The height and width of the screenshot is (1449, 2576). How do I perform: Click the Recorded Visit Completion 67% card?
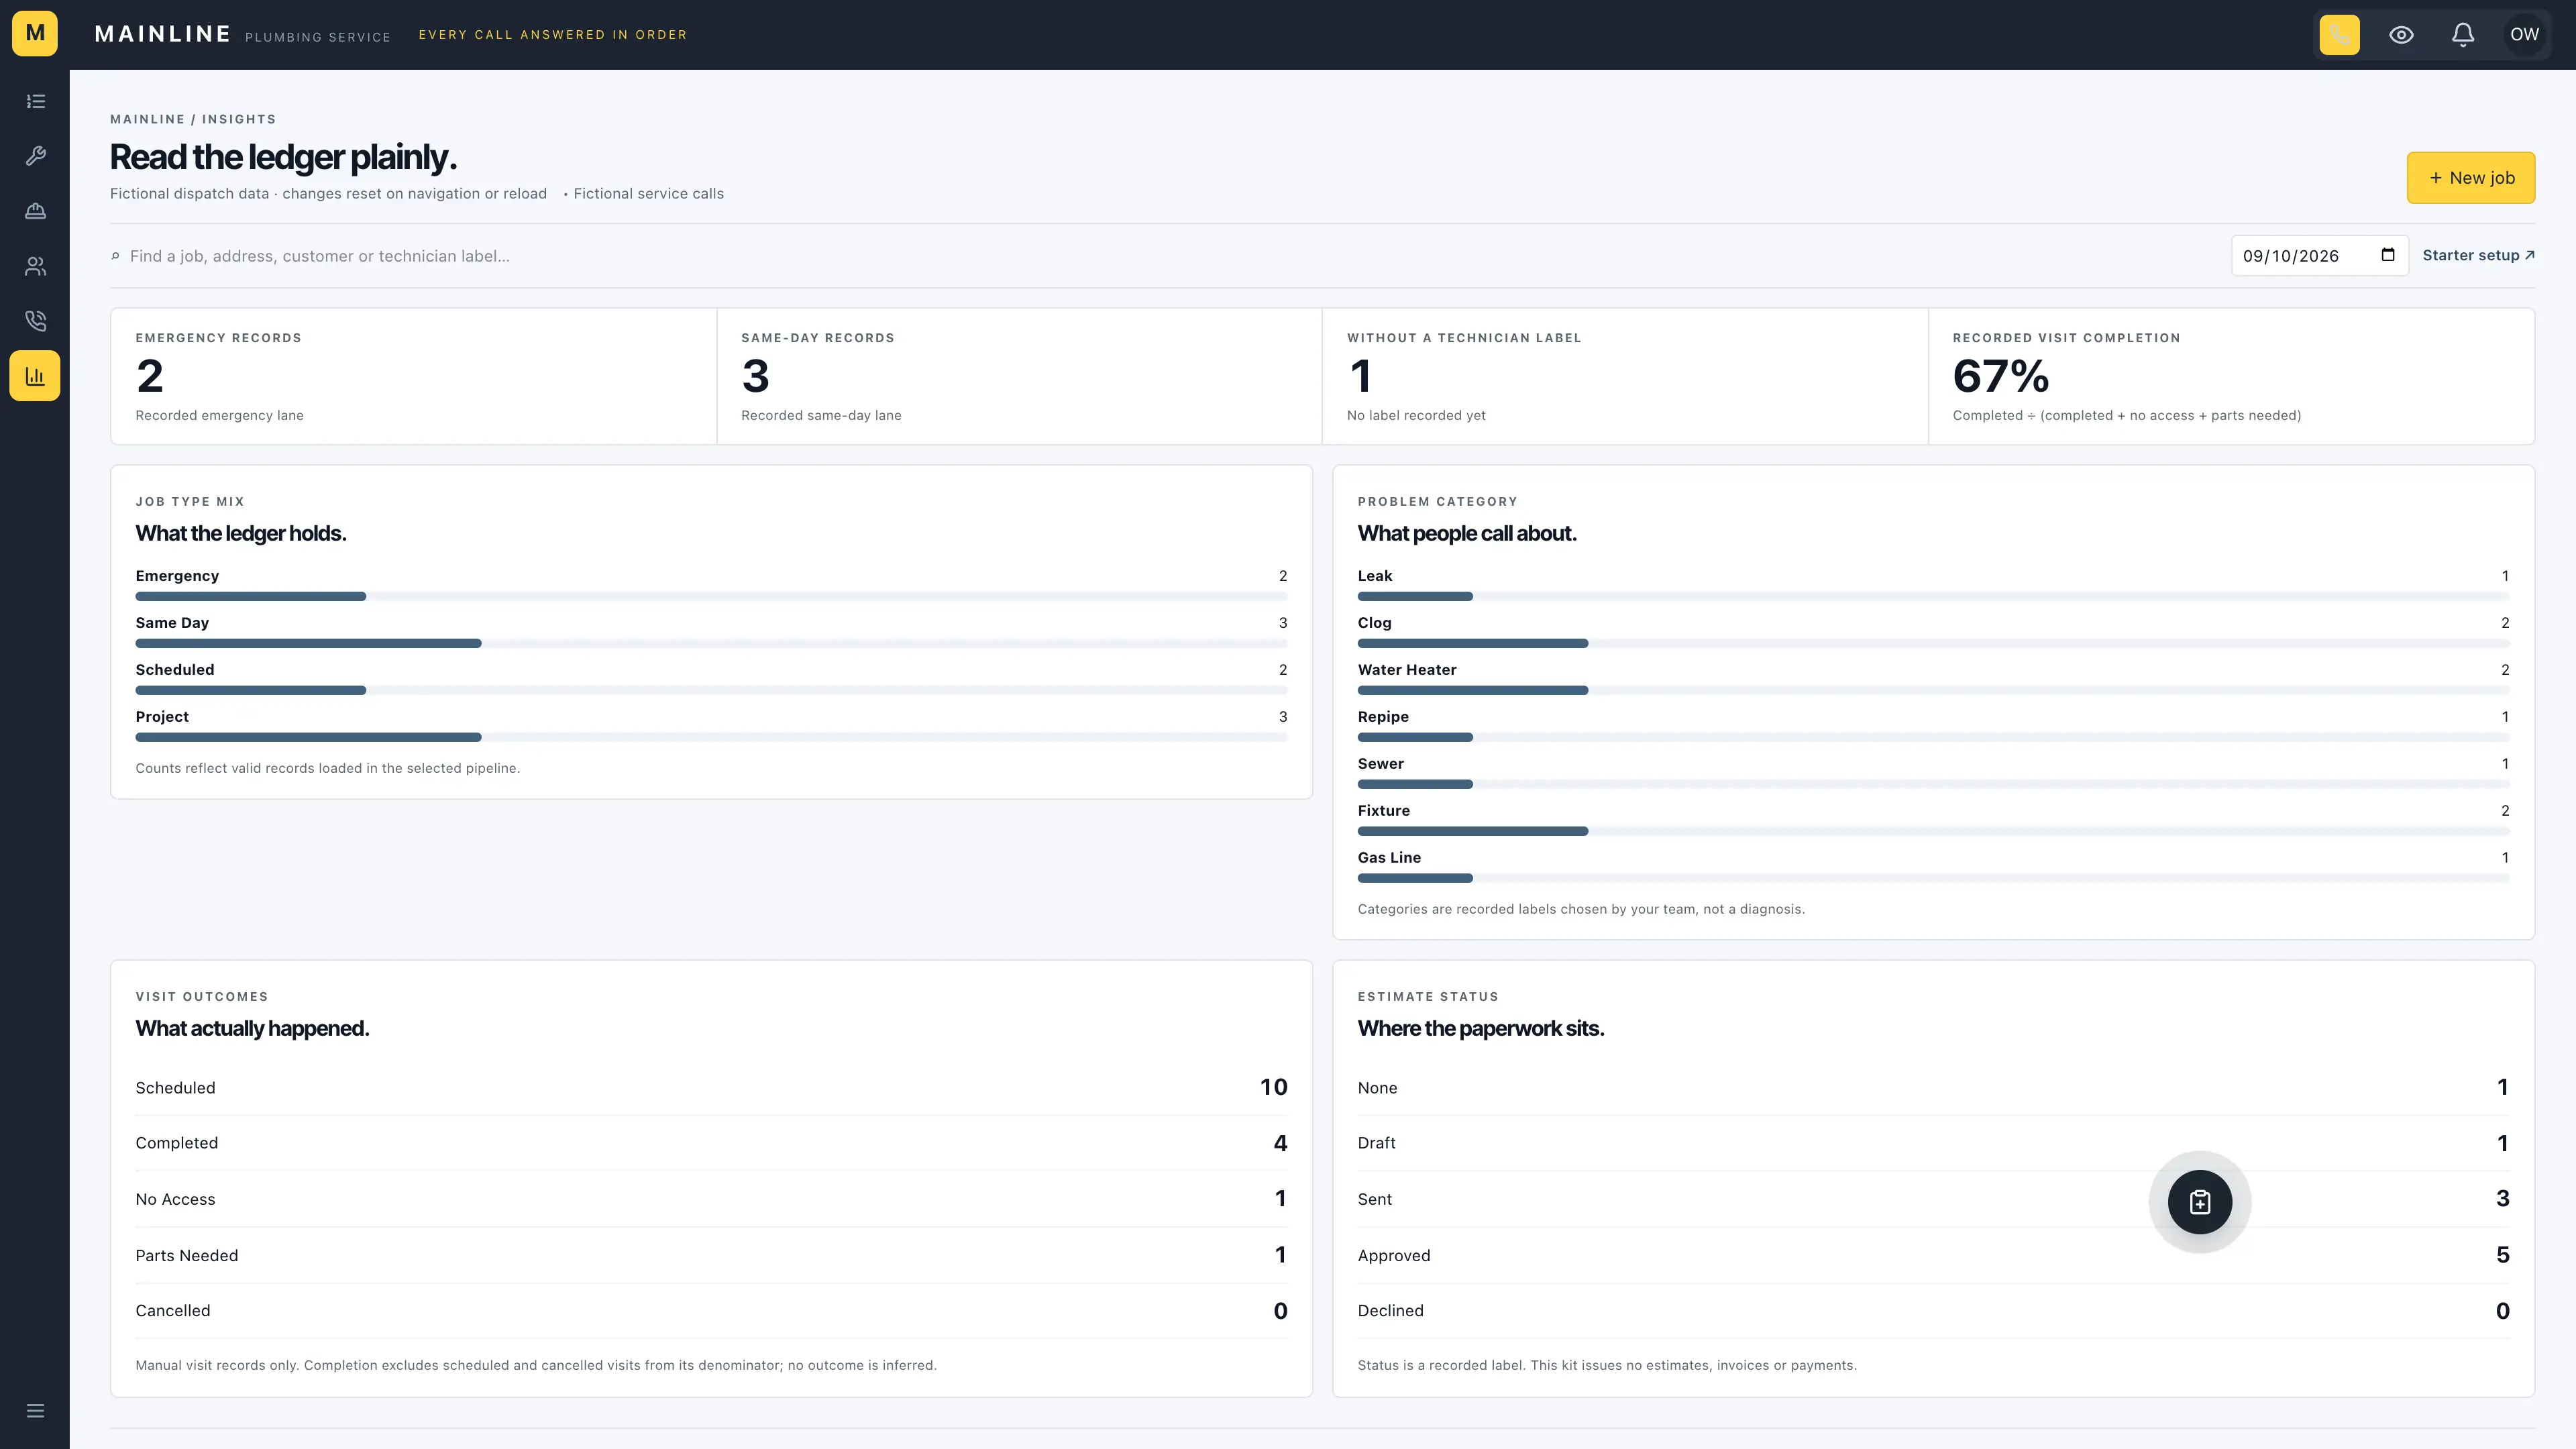click(x=2231, y=376)
